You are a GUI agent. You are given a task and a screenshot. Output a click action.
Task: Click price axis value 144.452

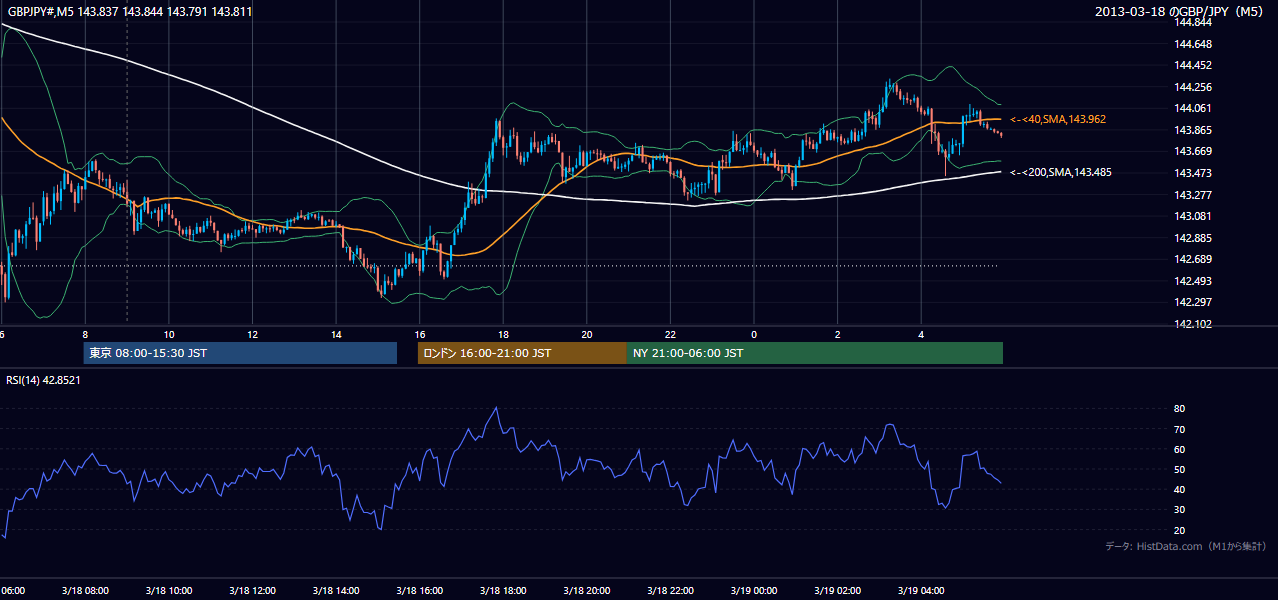coord(1194,66)
